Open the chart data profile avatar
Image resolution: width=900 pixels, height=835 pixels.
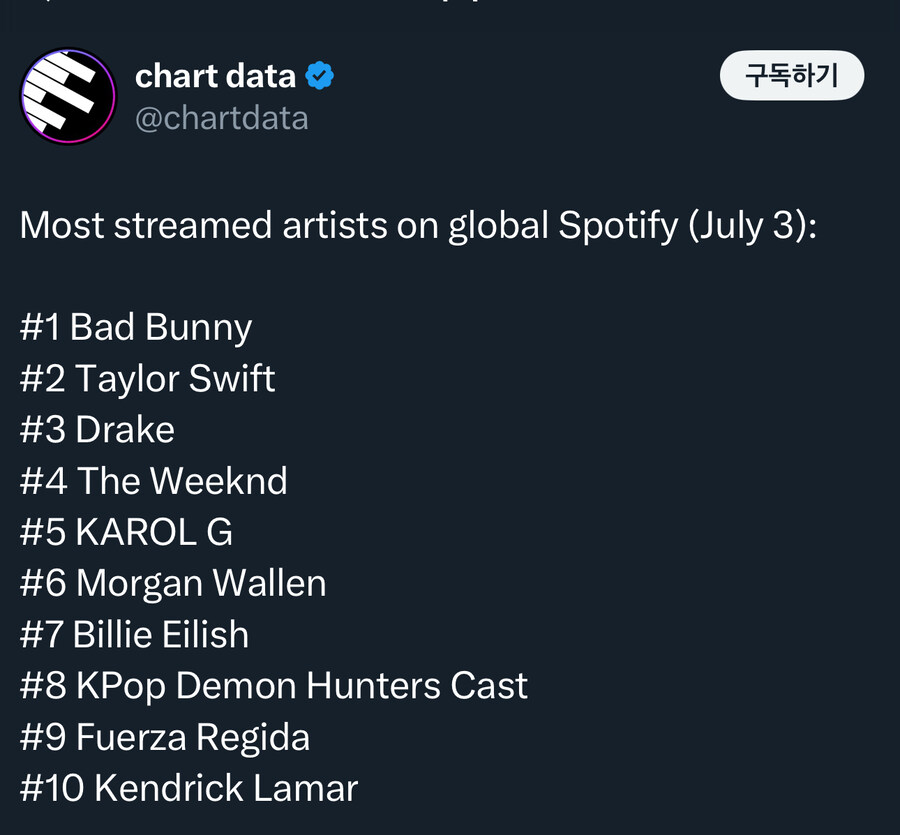click(x=68, y=95)
